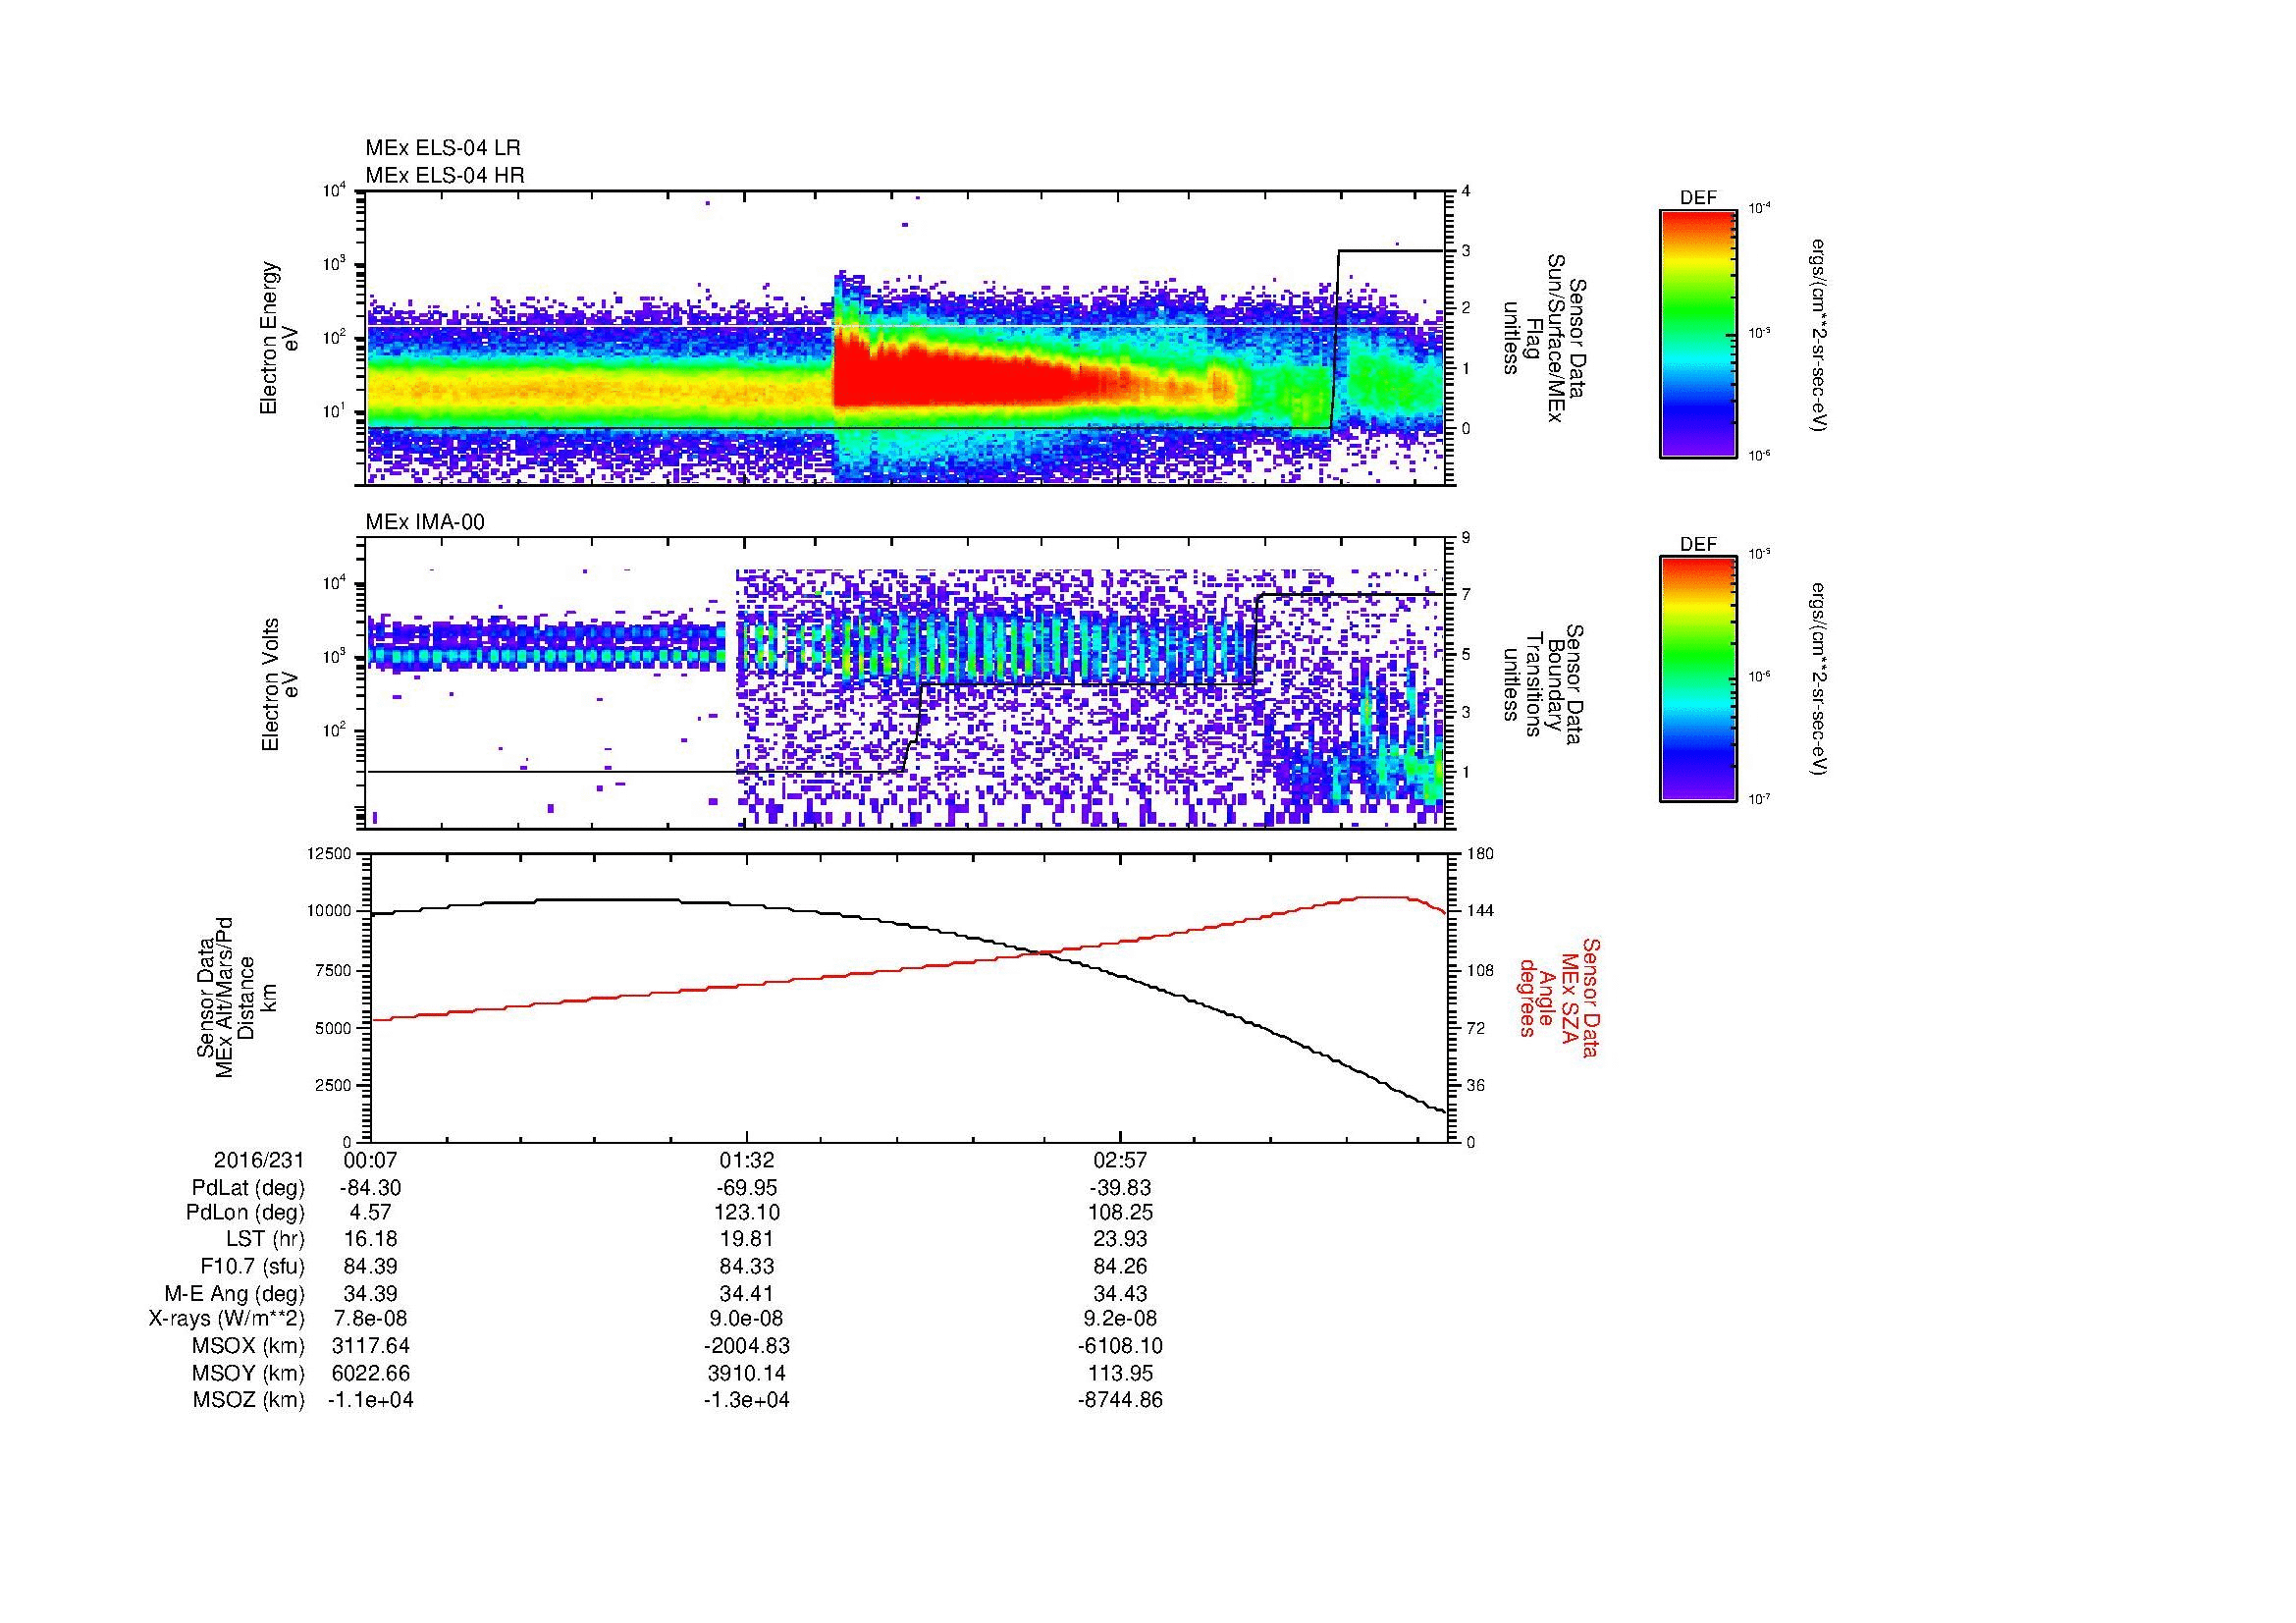
Task: Click the Sun/Surface/MEx Flag axis label
Action: click(x=1544, y=338)
